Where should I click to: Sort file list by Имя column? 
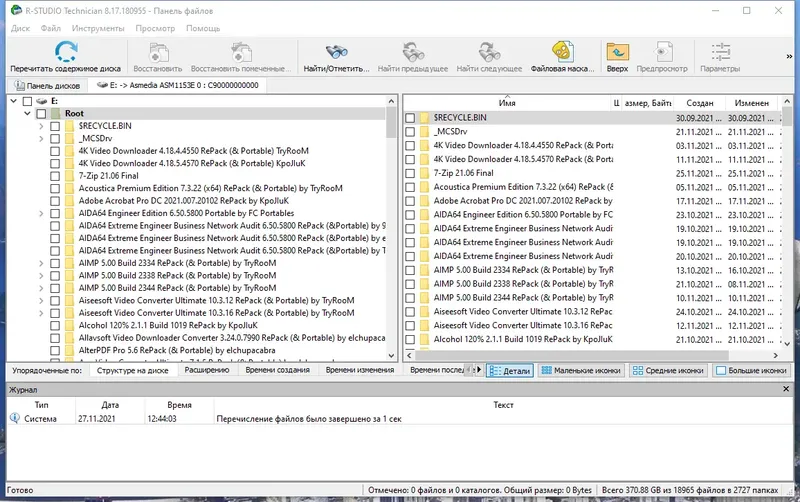tap(507, 103)
